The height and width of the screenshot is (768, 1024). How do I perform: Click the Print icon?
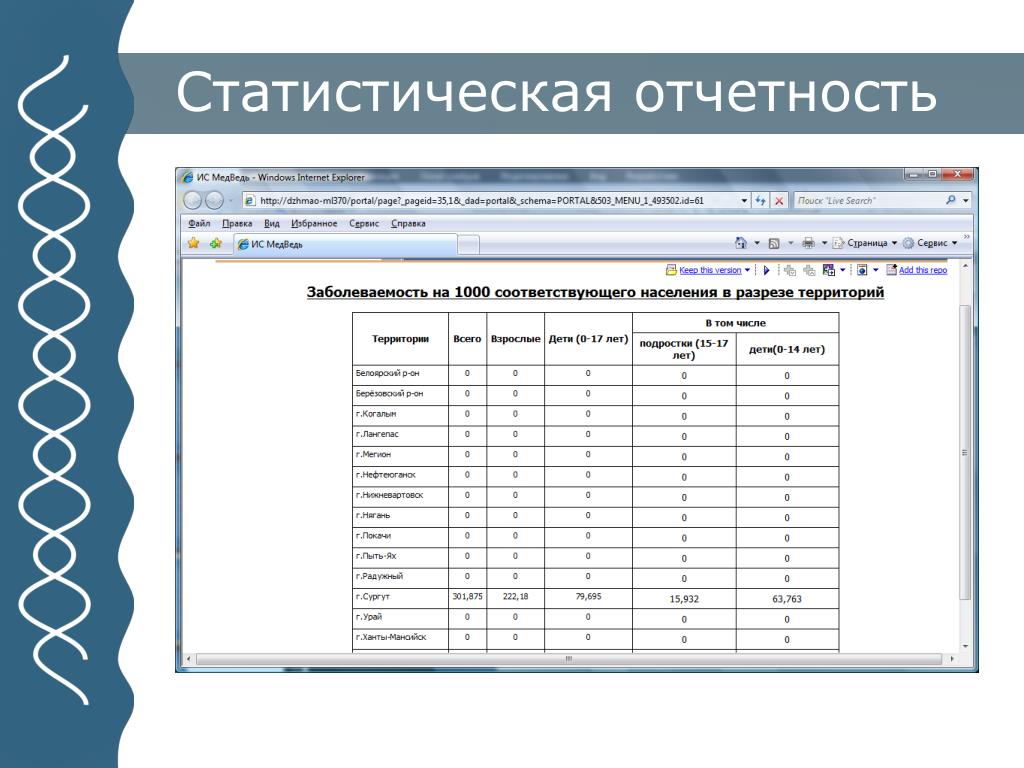click(x=808, y=243)
